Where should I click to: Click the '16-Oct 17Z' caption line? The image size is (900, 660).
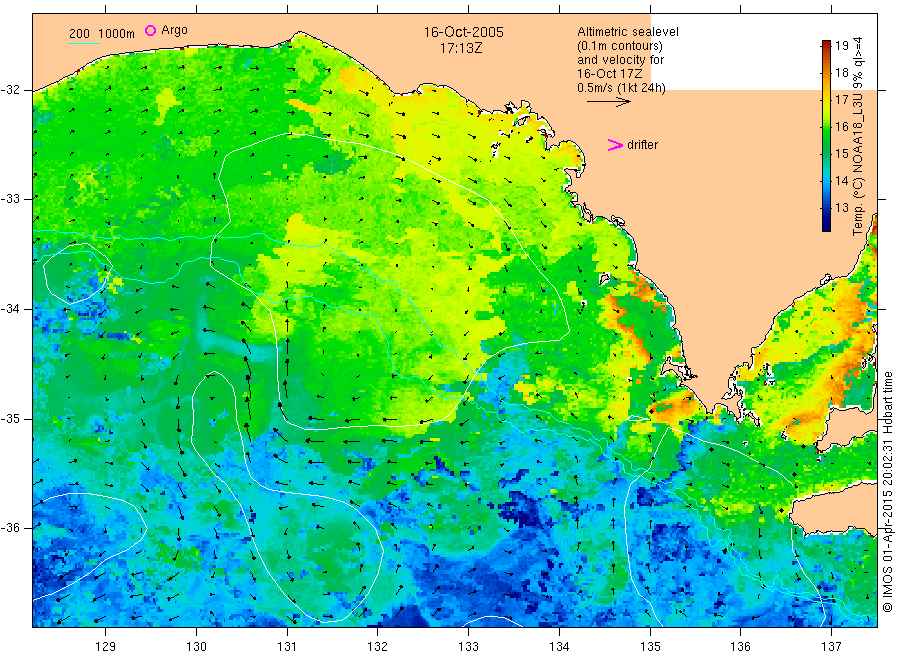click(x=610, y=73)
